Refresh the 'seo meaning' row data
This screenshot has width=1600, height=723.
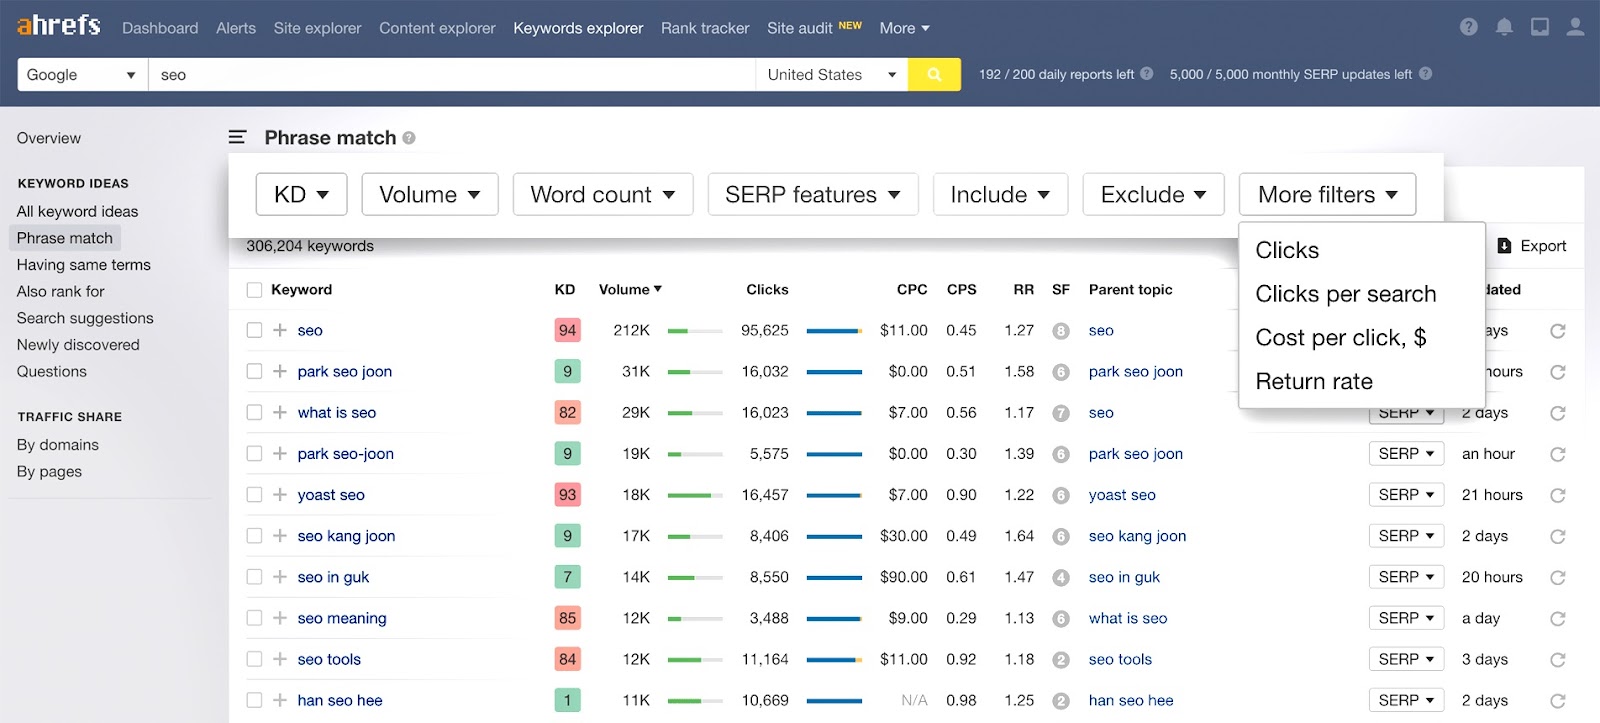coord(1557,619)
